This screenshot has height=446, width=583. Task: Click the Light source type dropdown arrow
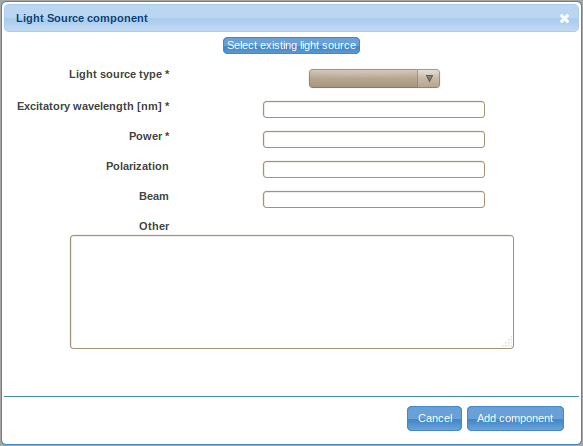coord(429,78)
